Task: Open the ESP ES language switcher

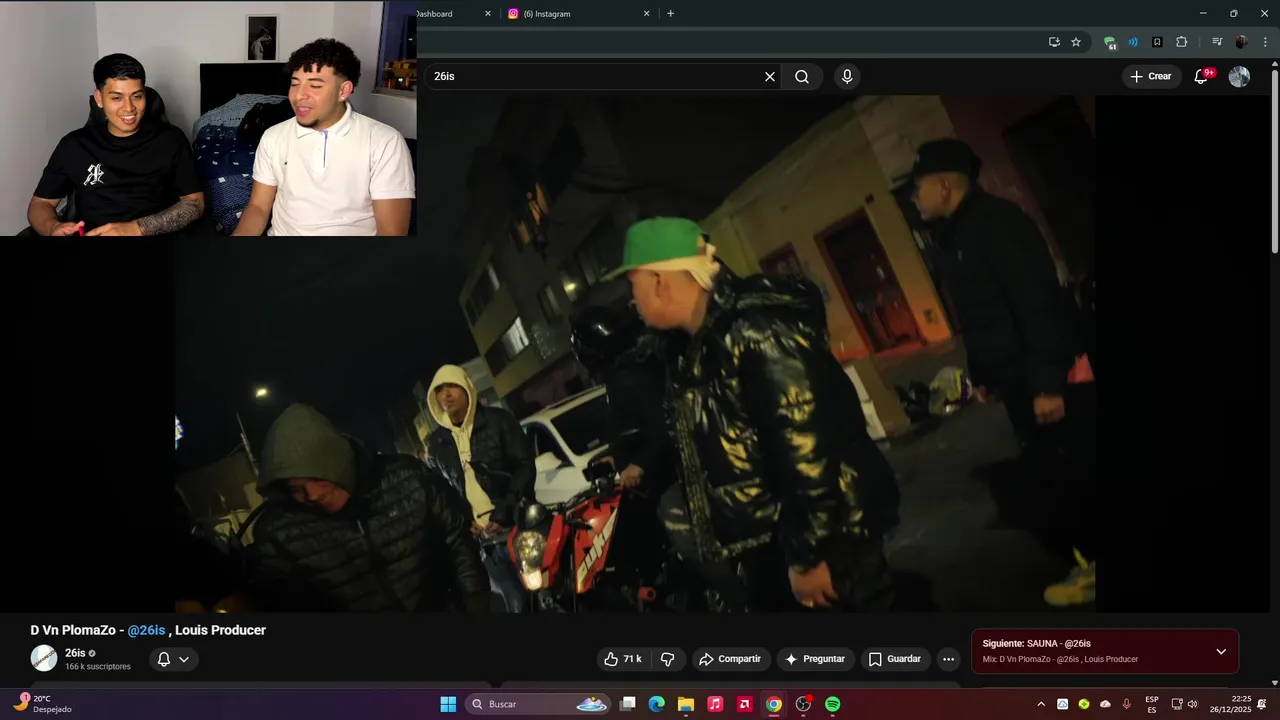Action: [x=1152, y=704]
